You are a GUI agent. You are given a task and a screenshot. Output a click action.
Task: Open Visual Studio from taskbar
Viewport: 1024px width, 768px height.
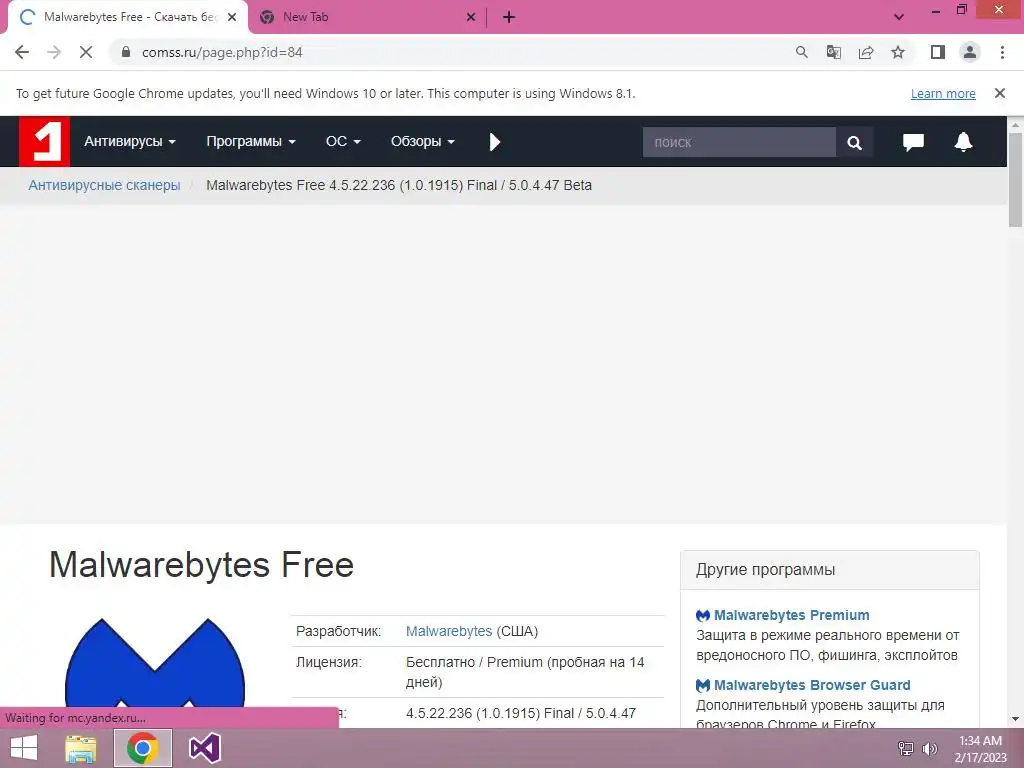click(204, 748)
